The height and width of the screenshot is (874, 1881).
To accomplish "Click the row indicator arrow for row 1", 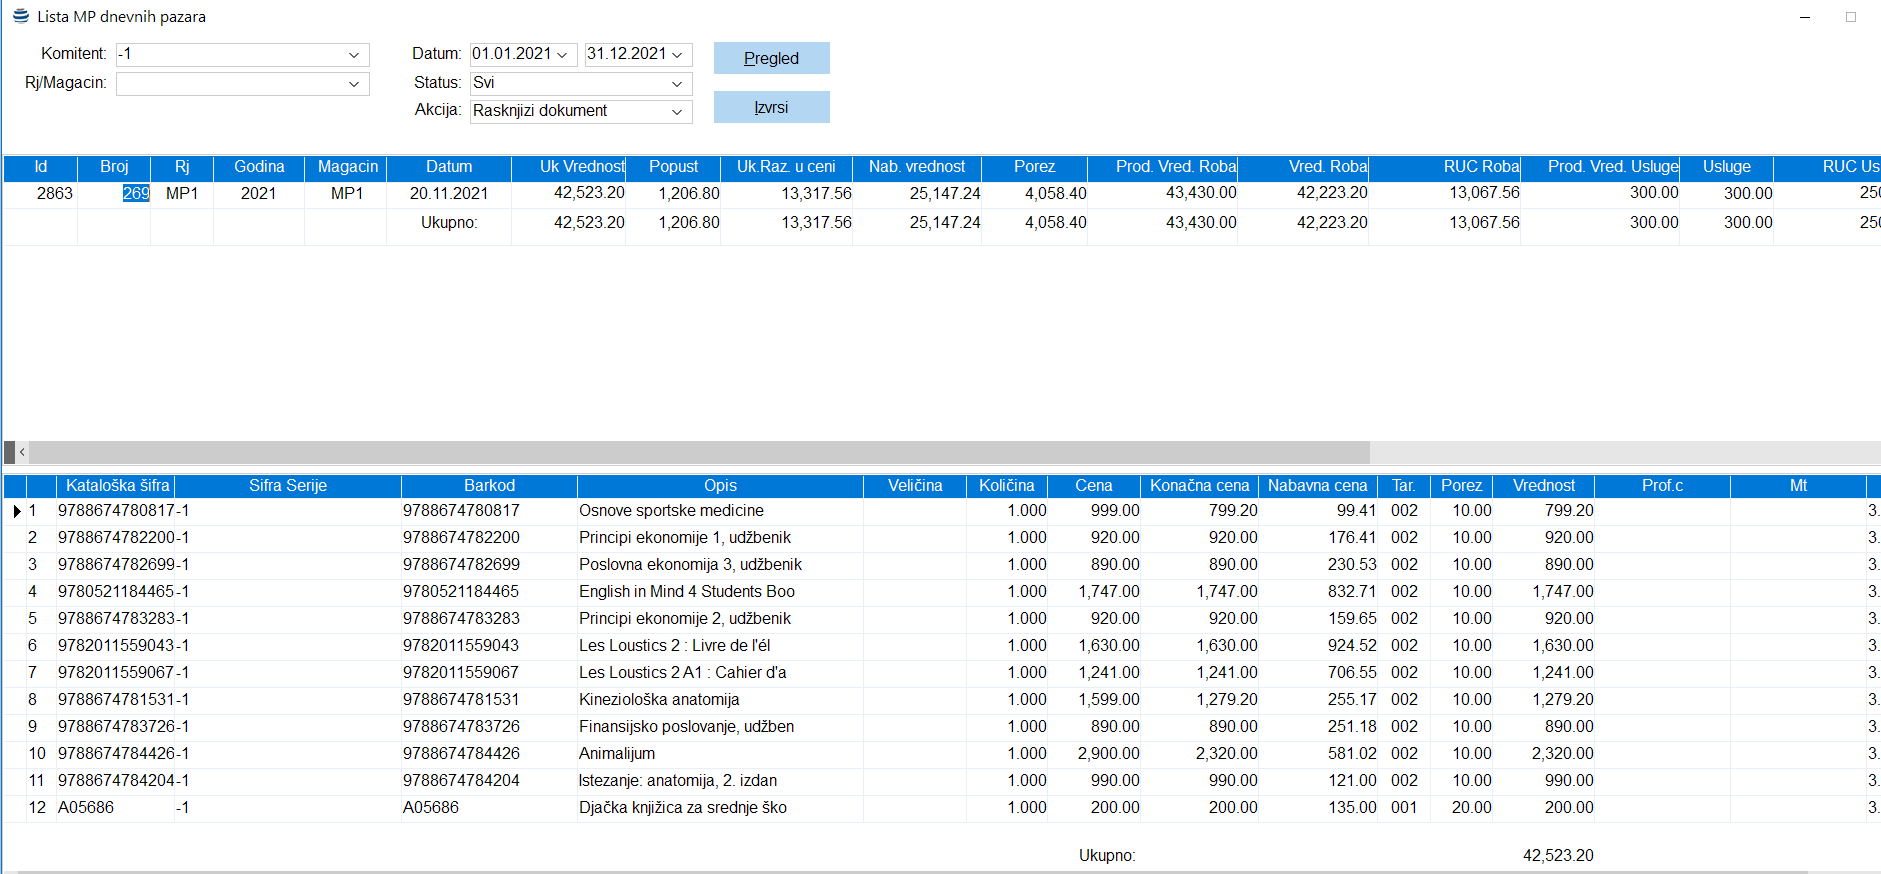I will pyautogui.click(x=17, y=511).
